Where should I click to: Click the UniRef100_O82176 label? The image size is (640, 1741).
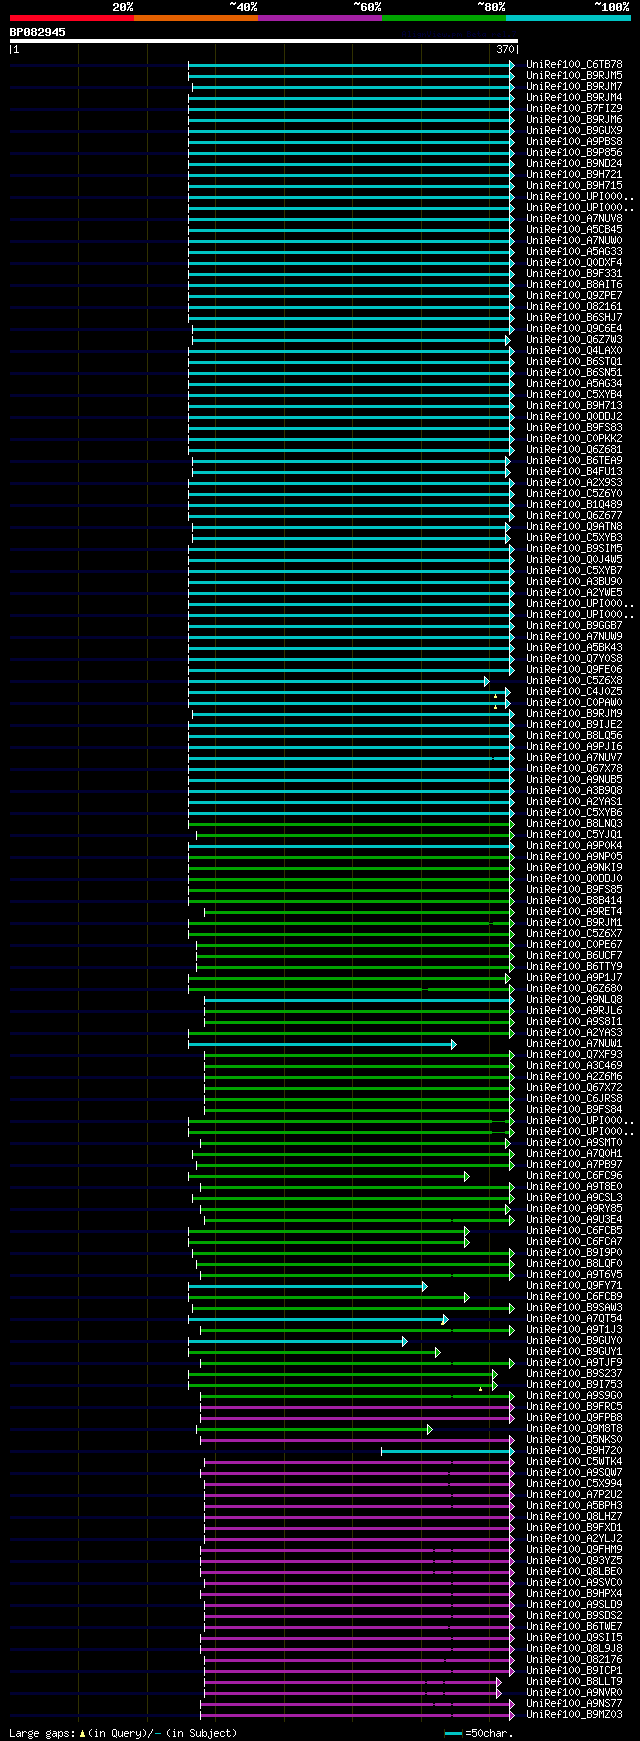tap(574, 1660)
